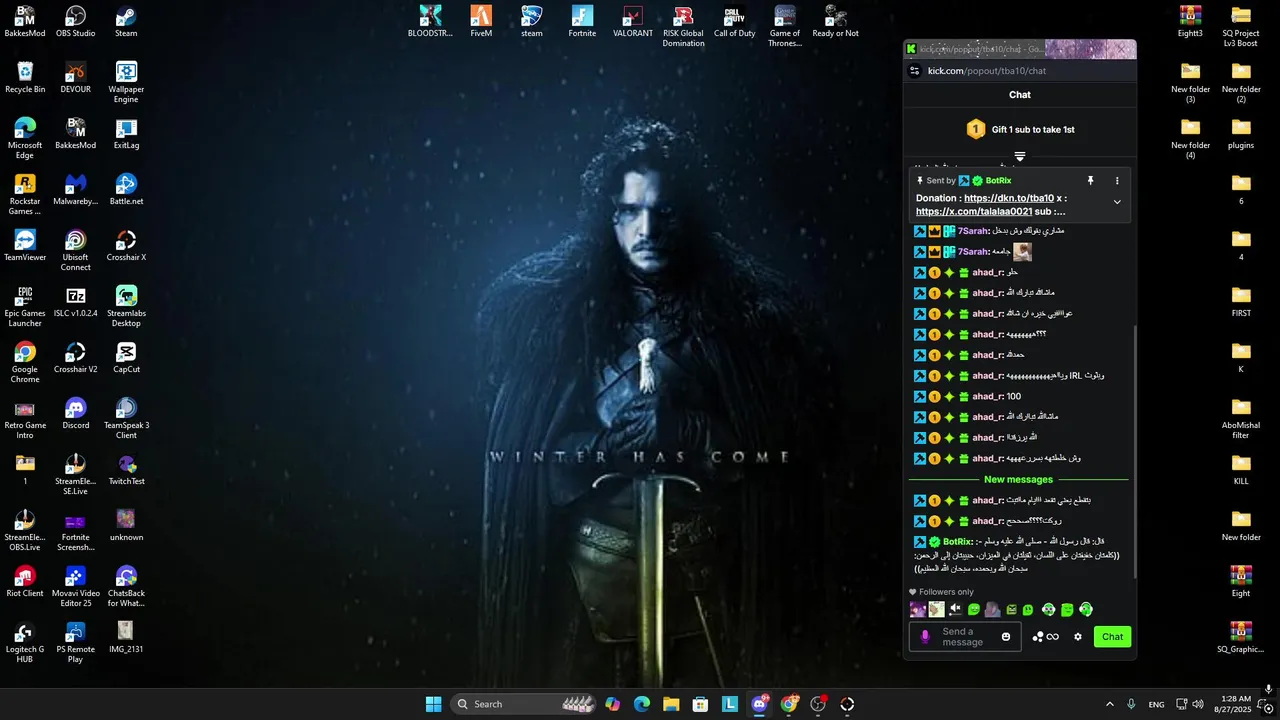Screen dimensions: 1280x720
Task: Open File Explorer from taskbar
Action: (x=671, y=704)
